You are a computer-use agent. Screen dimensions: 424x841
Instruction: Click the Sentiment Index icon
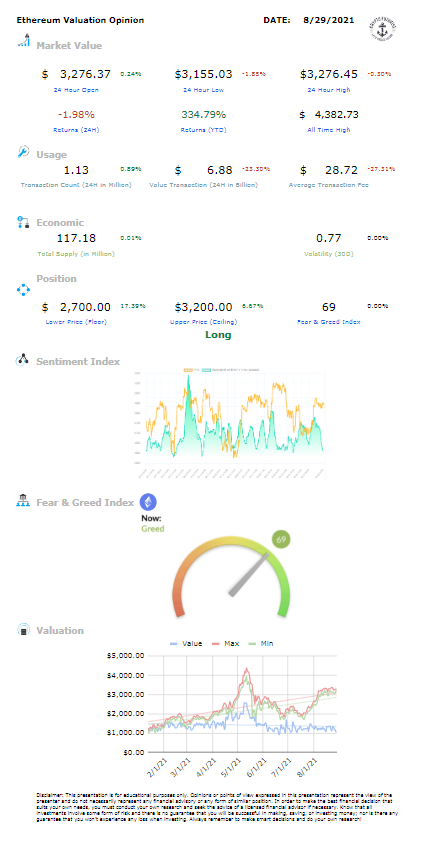[x=23, y=360]
